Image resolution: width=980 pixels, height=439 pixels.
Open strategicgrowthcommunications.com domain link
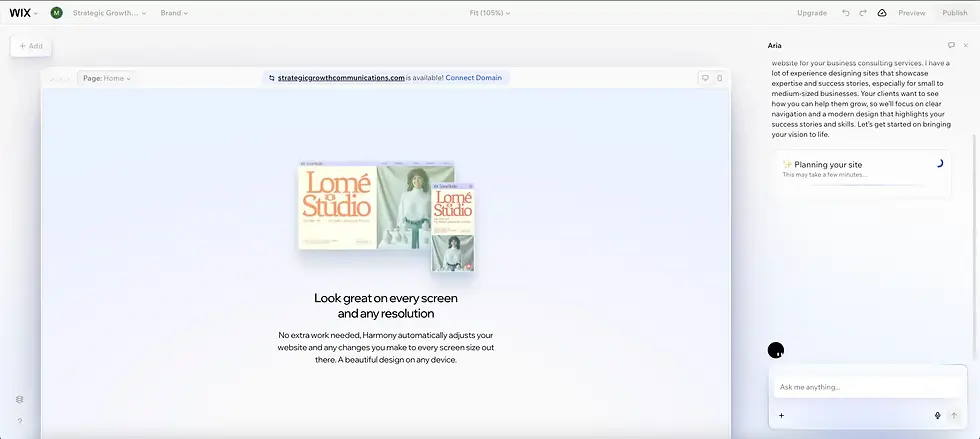pos(341,78)
